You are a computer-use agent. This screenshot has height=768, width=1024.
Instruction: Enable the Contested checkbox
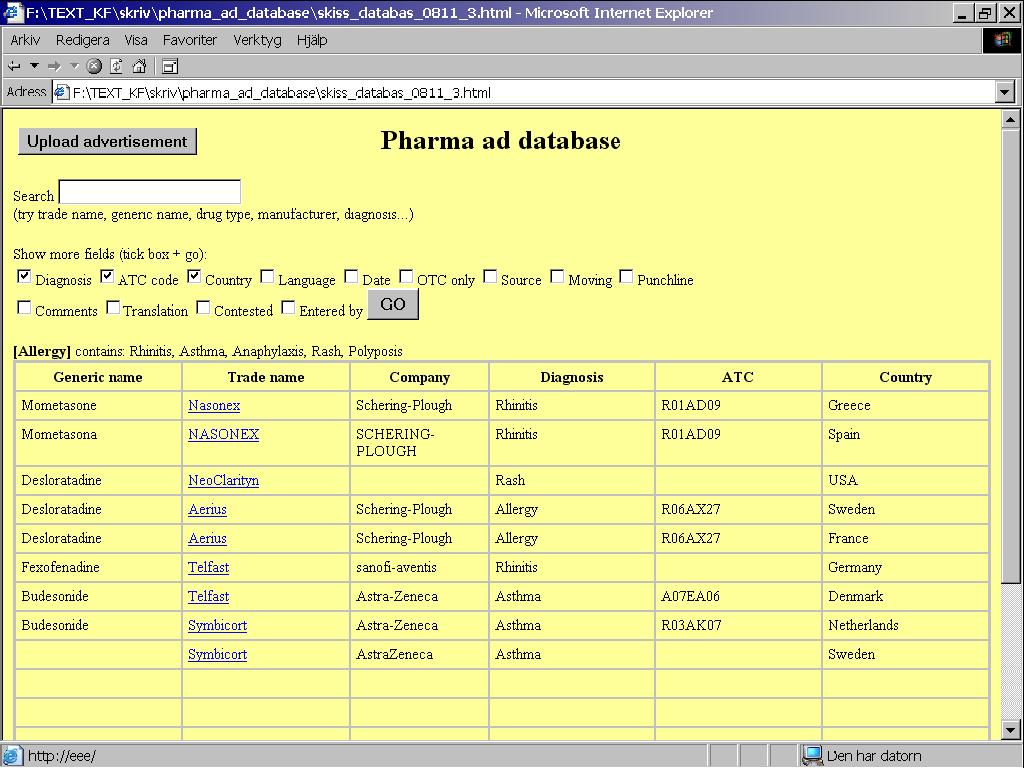203,307
